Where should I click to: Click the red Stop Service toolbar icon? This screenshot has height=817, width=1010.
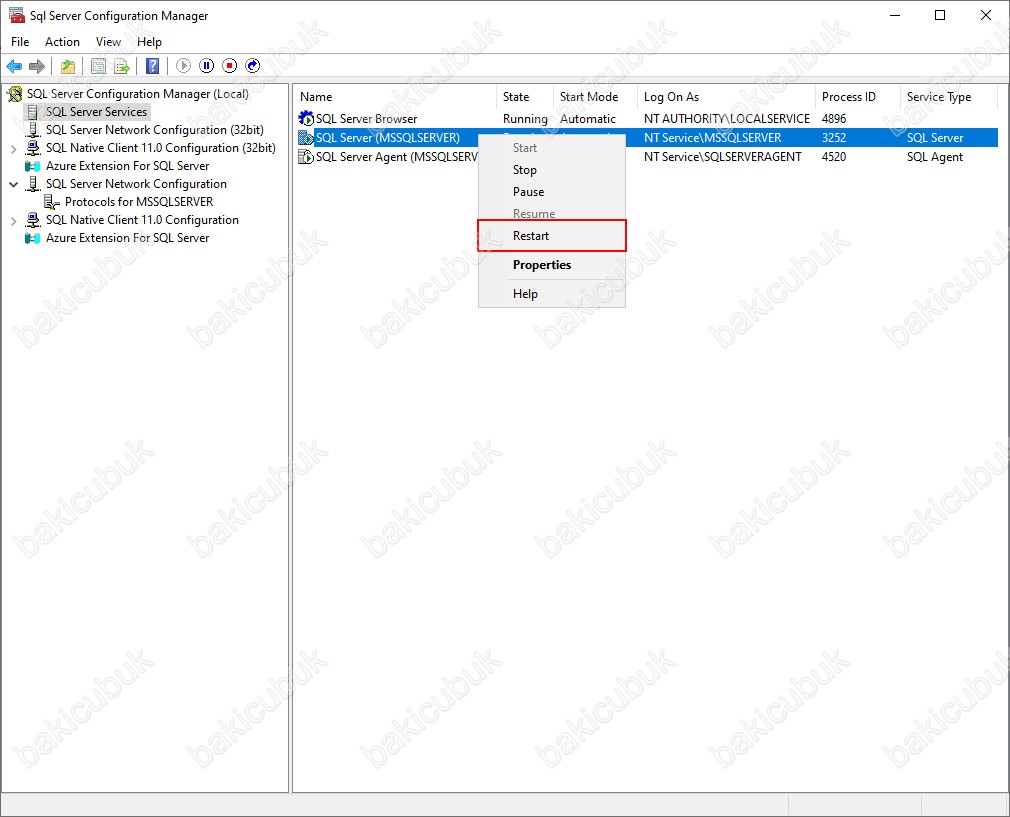click(230, 66)
